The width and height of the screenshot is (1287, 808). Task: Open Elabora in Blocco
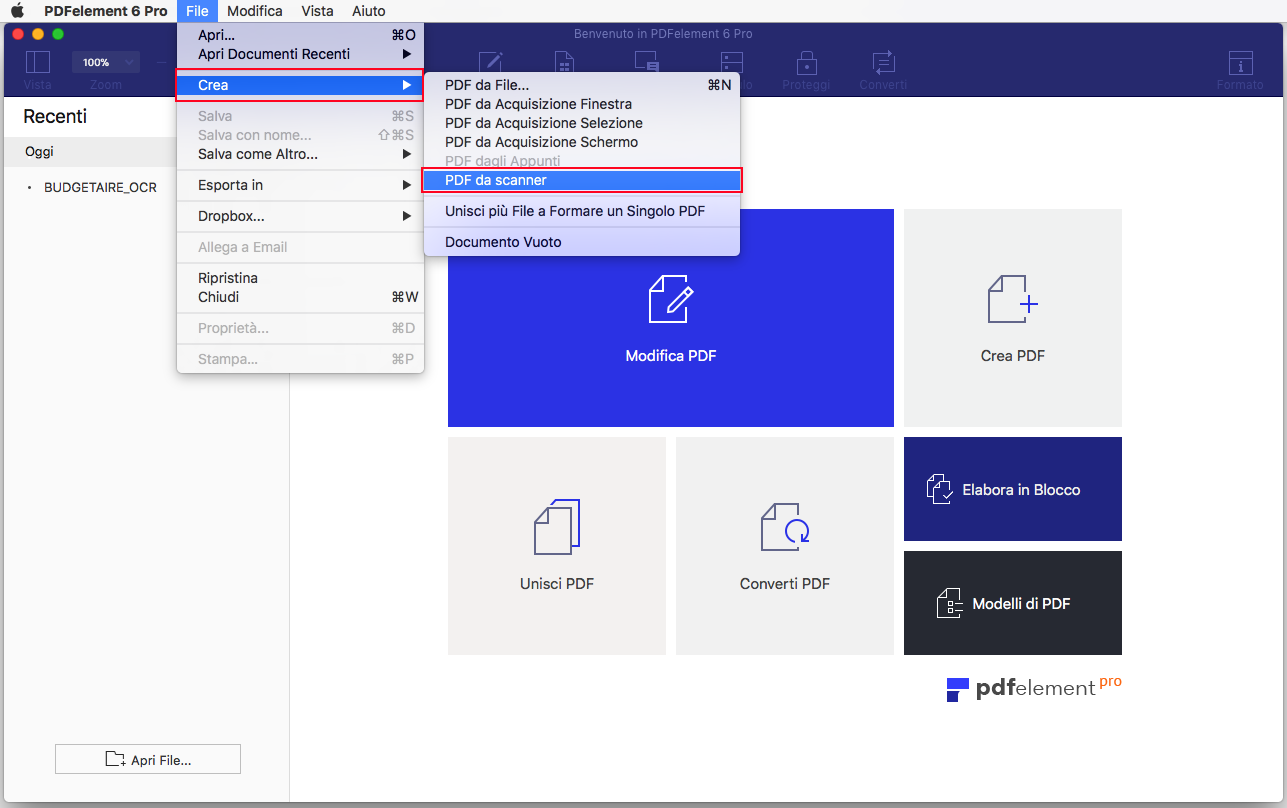click(1013, 489)
